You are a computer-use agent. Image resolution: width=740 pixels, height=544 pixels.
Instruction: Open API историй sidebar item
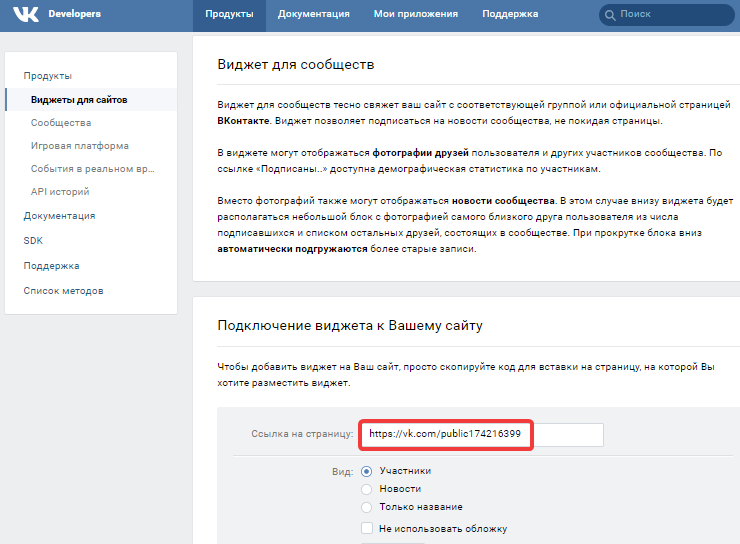(x=60, y=192)
